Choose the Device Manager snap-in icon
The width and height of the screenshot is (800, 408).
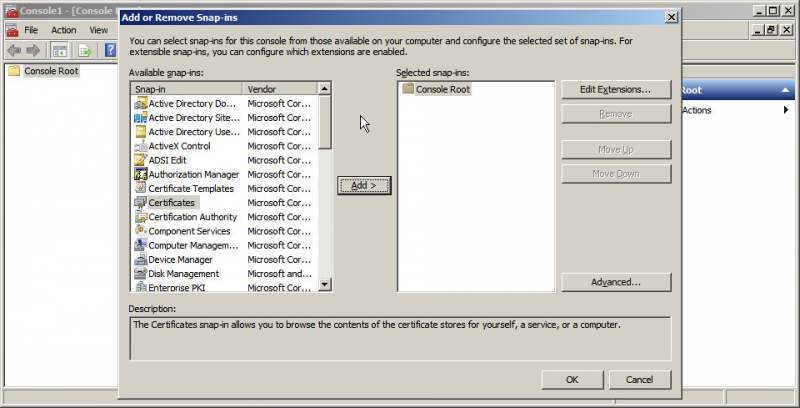(140, 259)
